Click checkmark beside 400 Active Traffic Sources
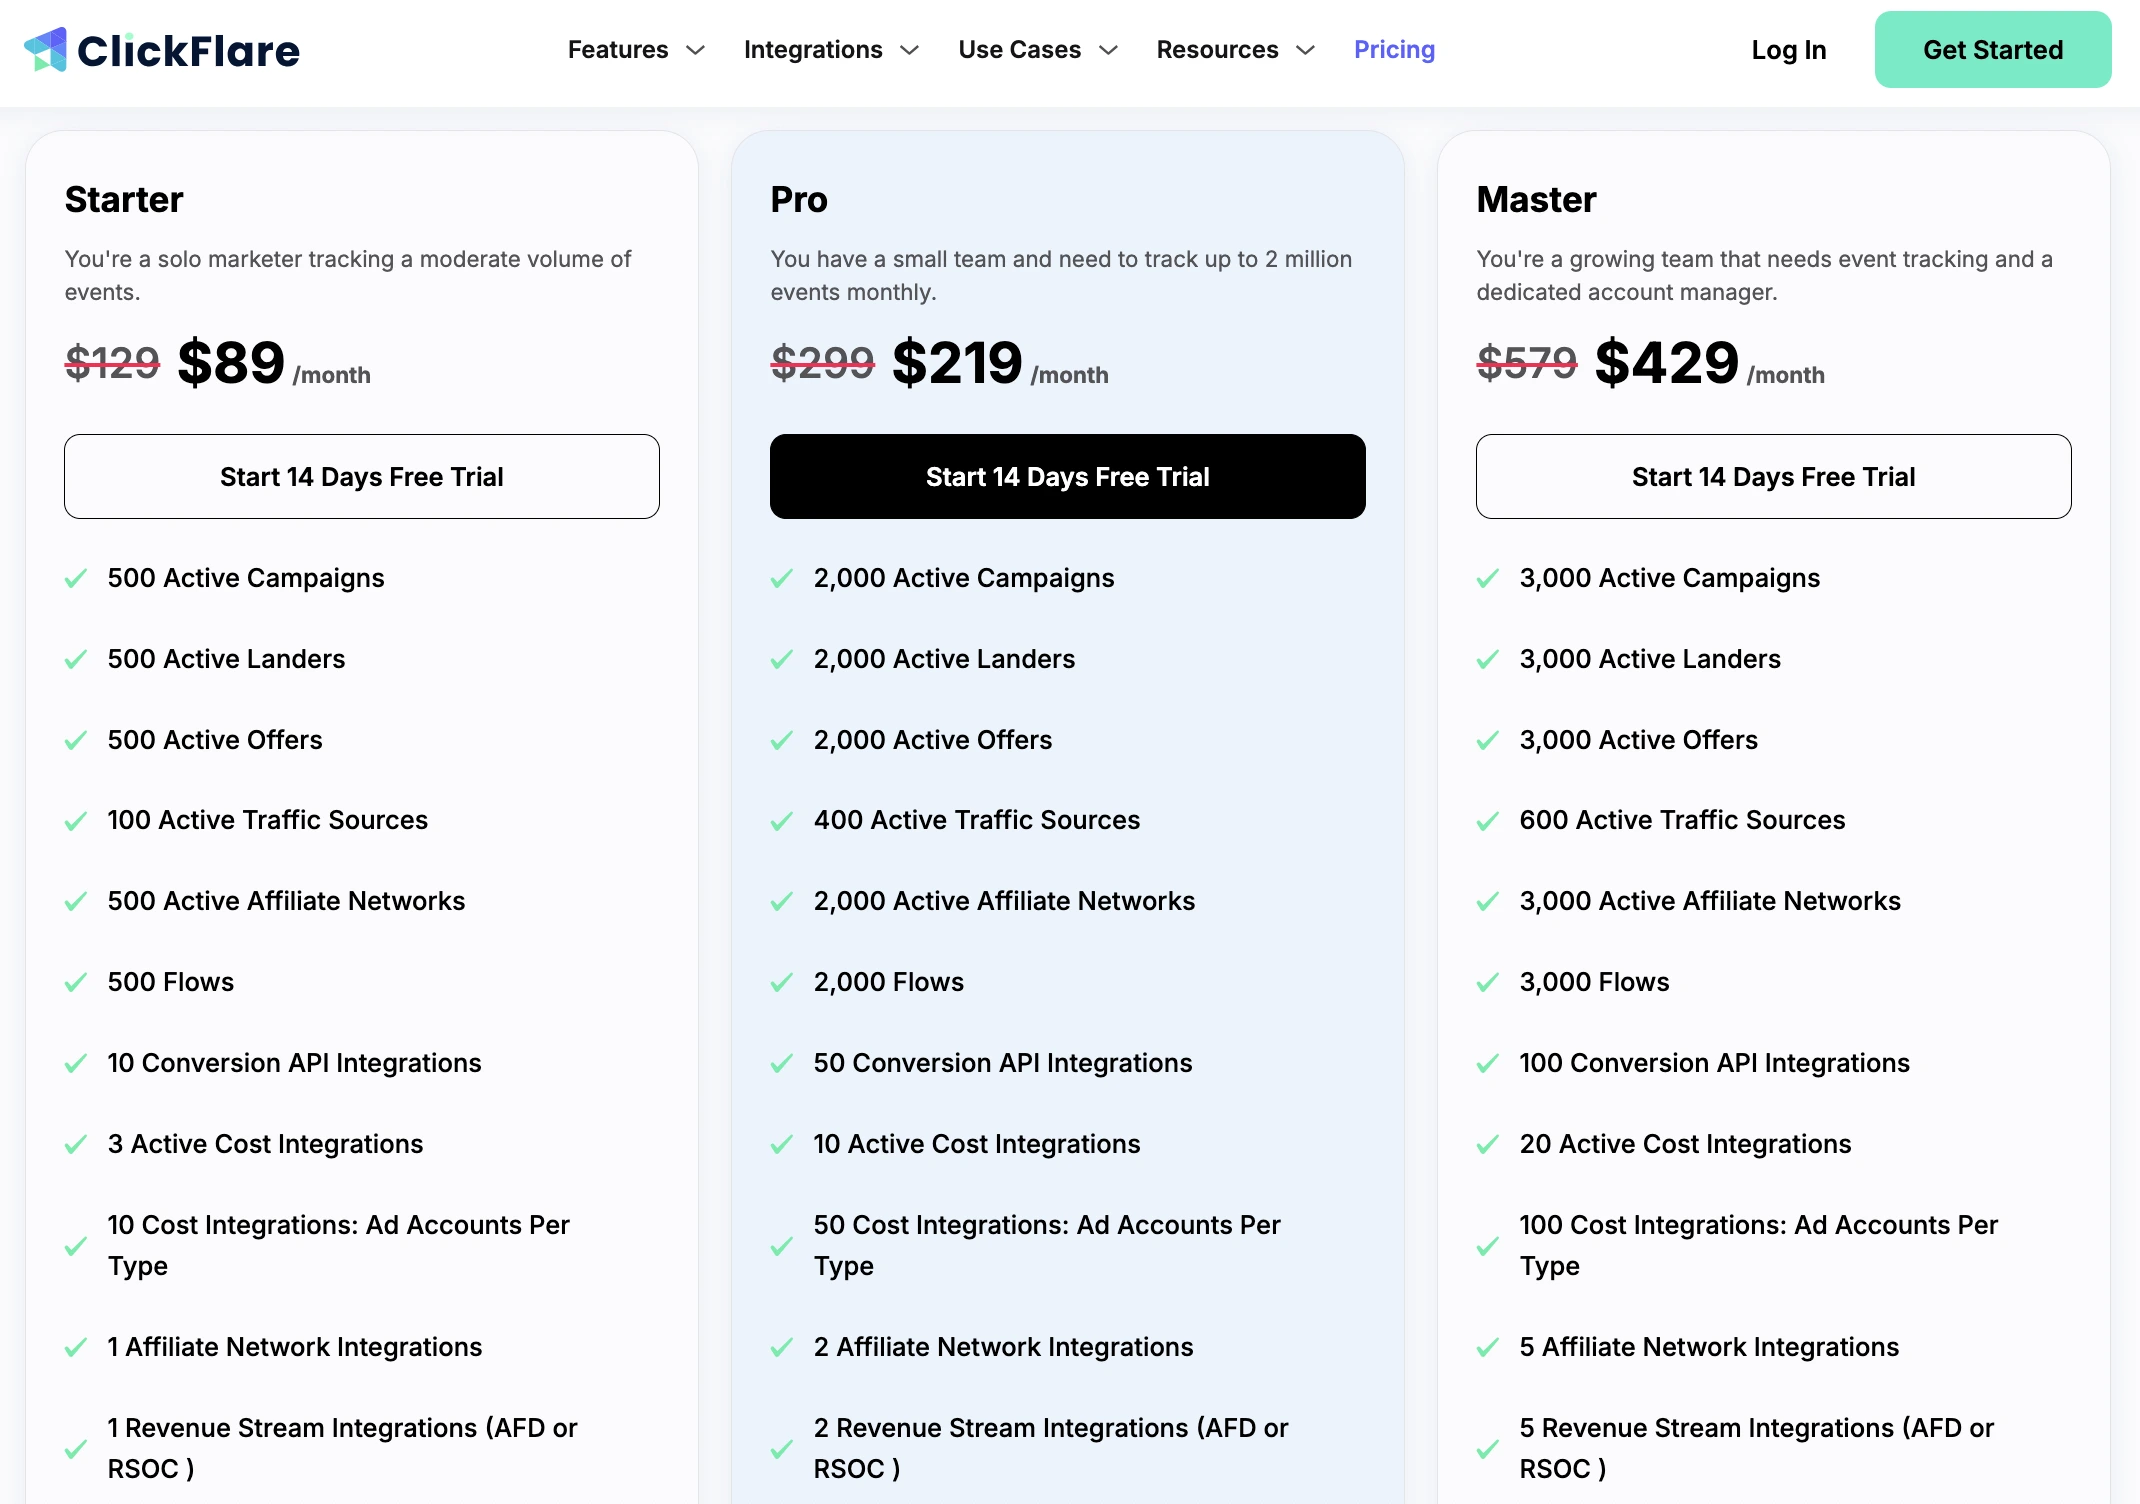This screenshot has width=2140, height=1504. tap(782, 821)
